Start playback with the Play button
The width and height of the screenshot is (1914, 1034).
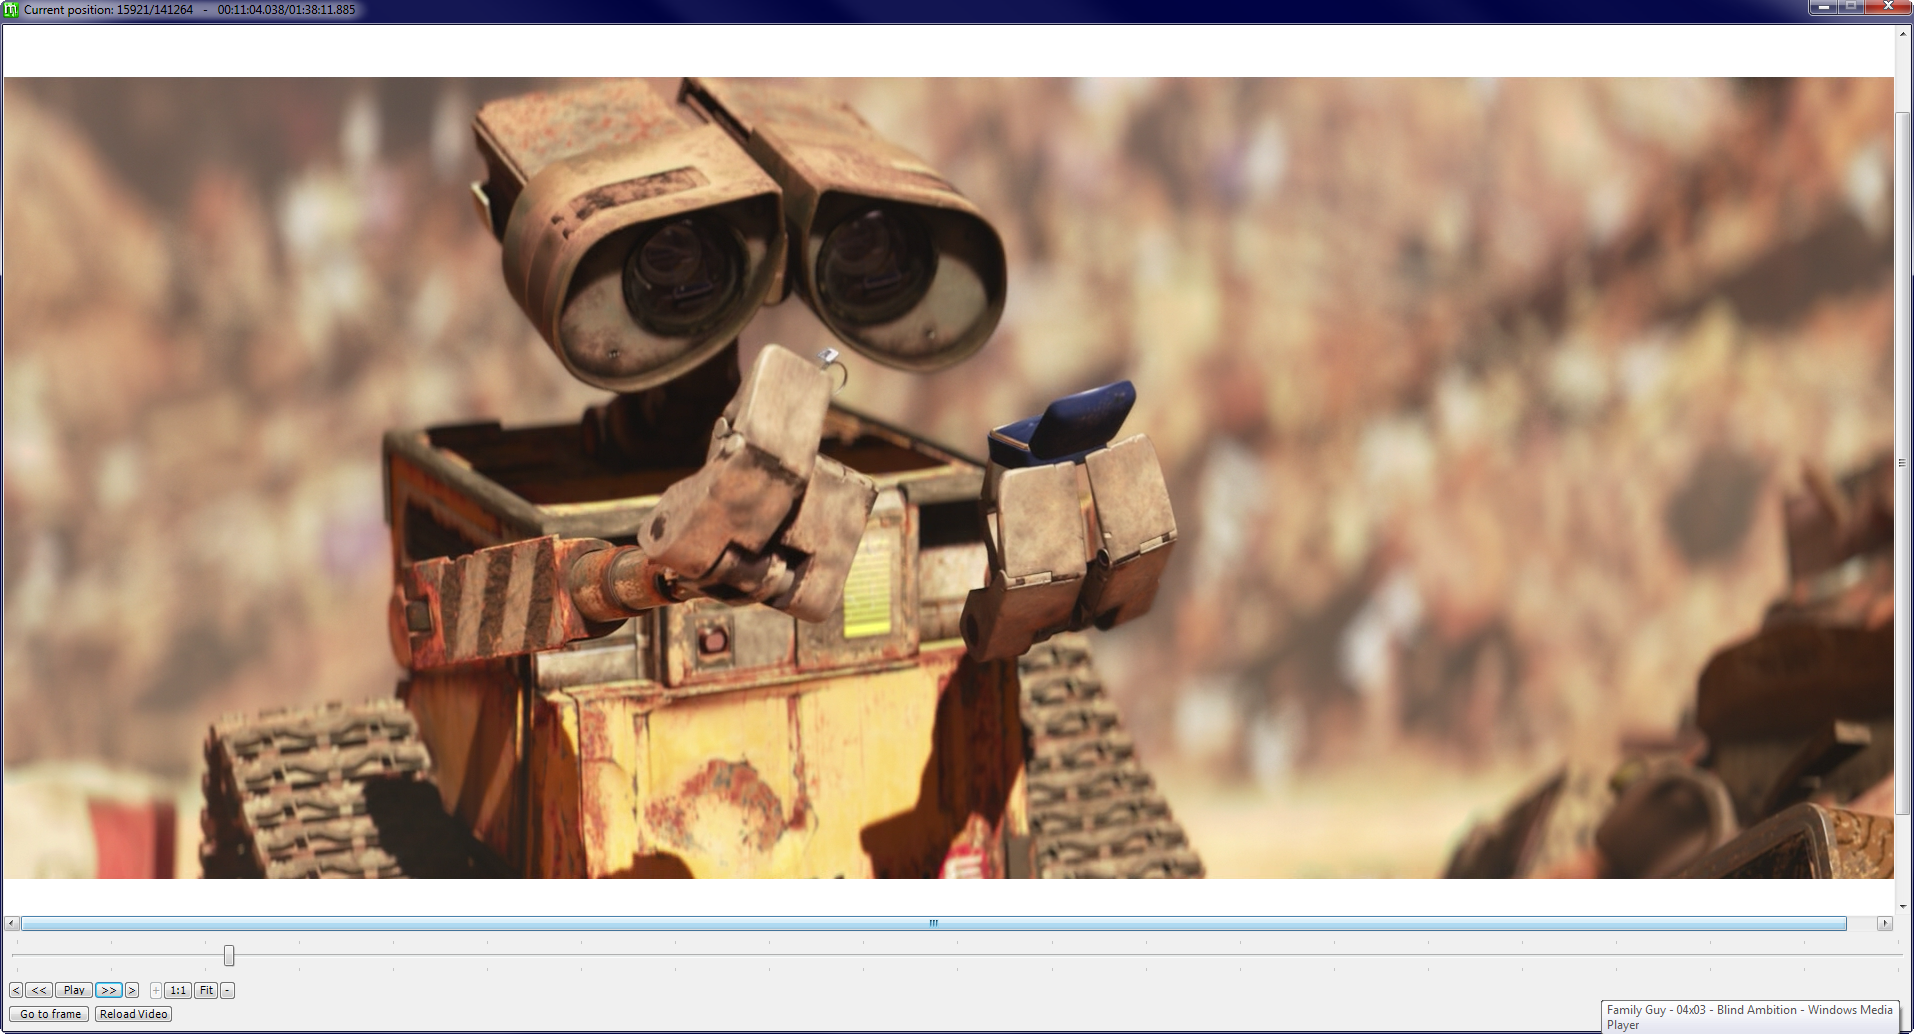tap(74, 990)
